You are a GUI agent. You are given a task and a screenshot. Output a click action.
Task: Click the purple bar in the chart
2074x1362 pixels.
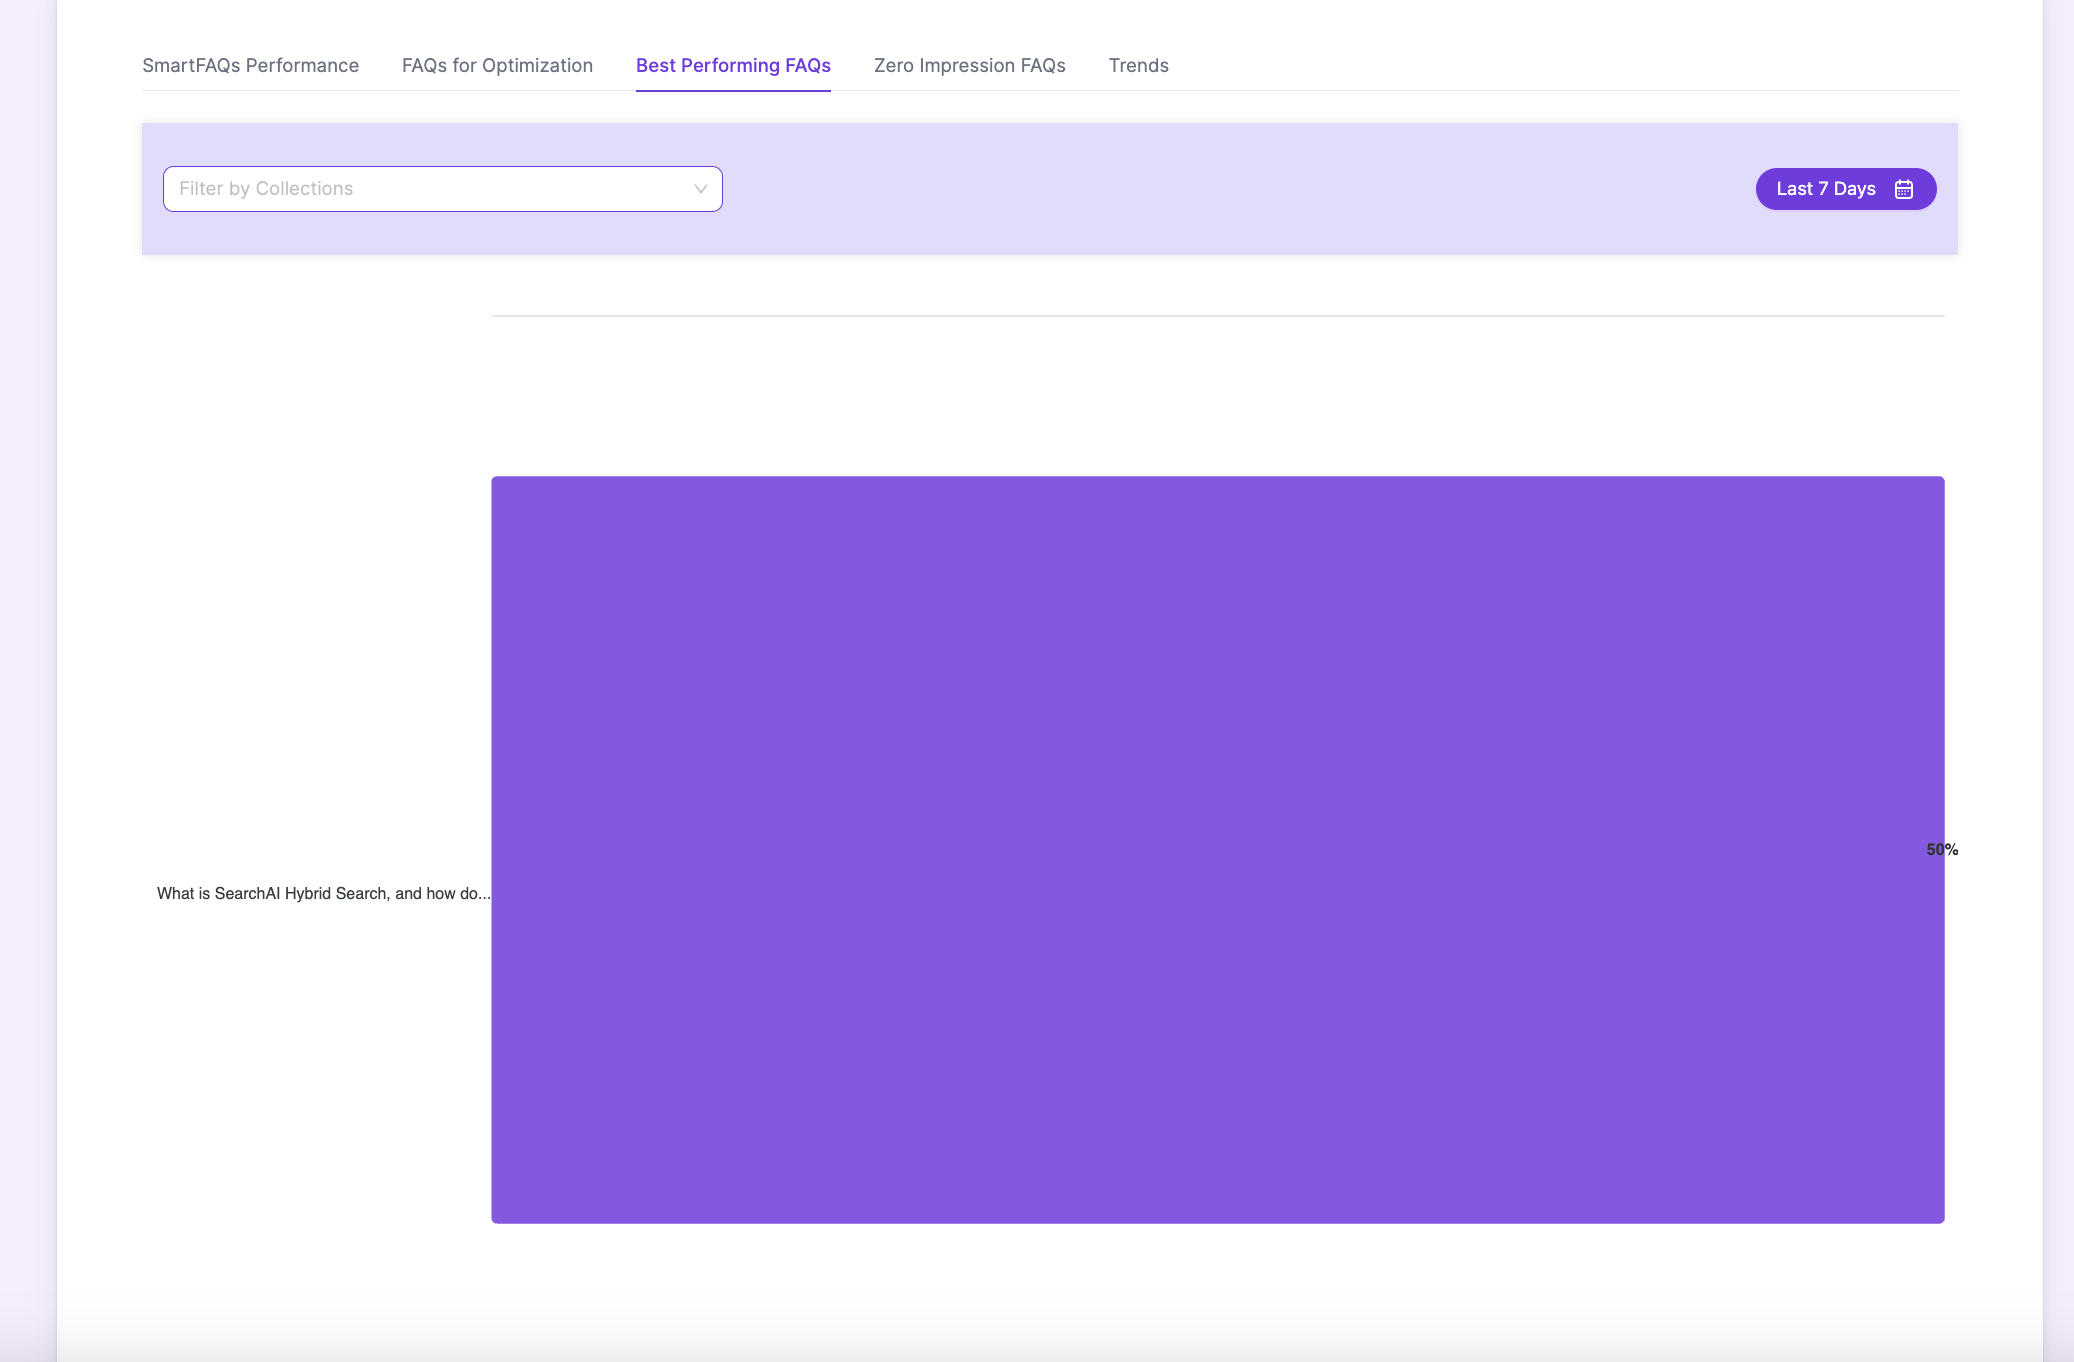pyautogui.click(x=1217, y=849)
